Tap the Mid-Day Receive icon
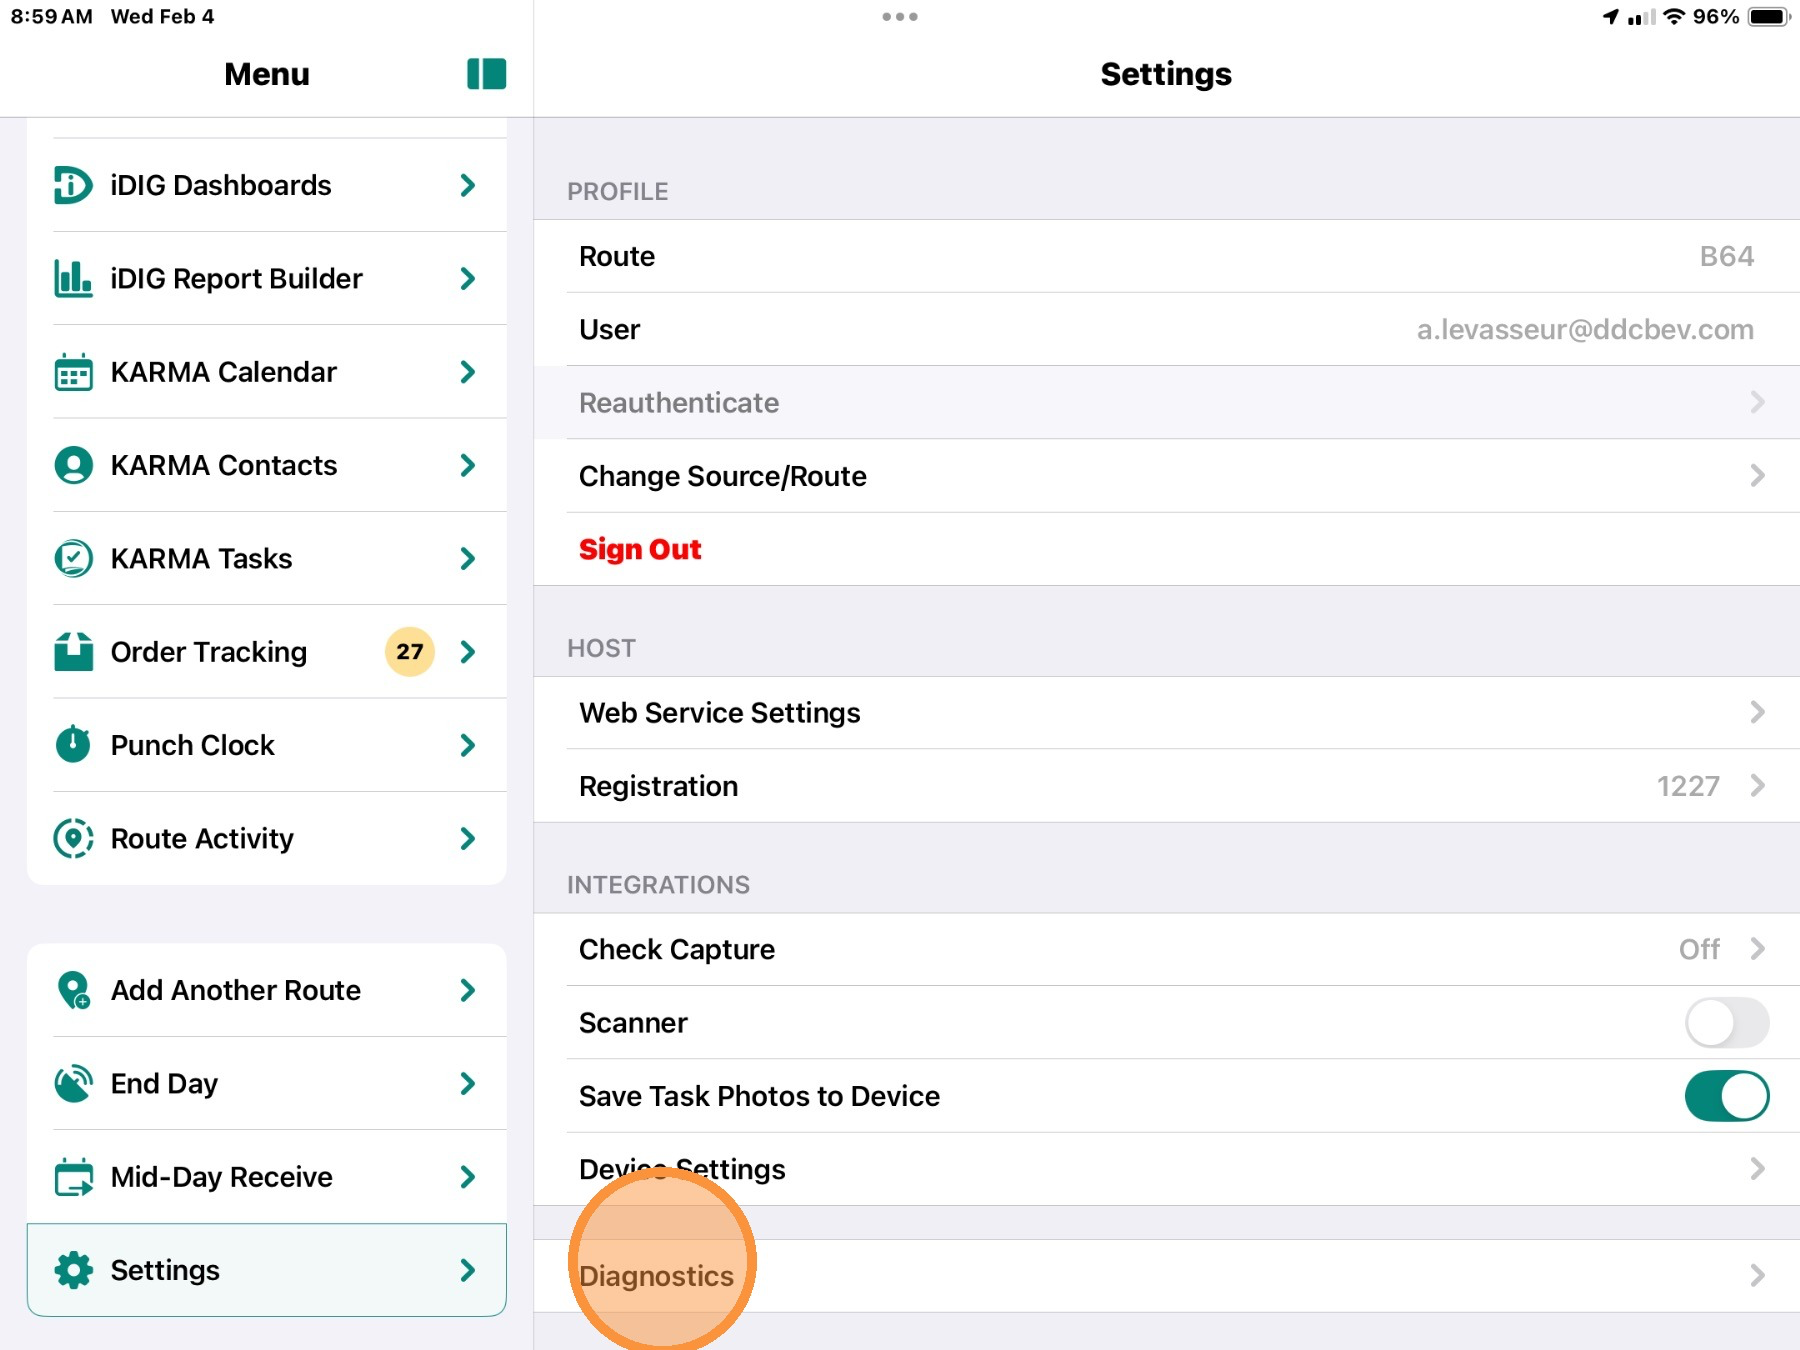1800x1350 pixels. 73,1177
